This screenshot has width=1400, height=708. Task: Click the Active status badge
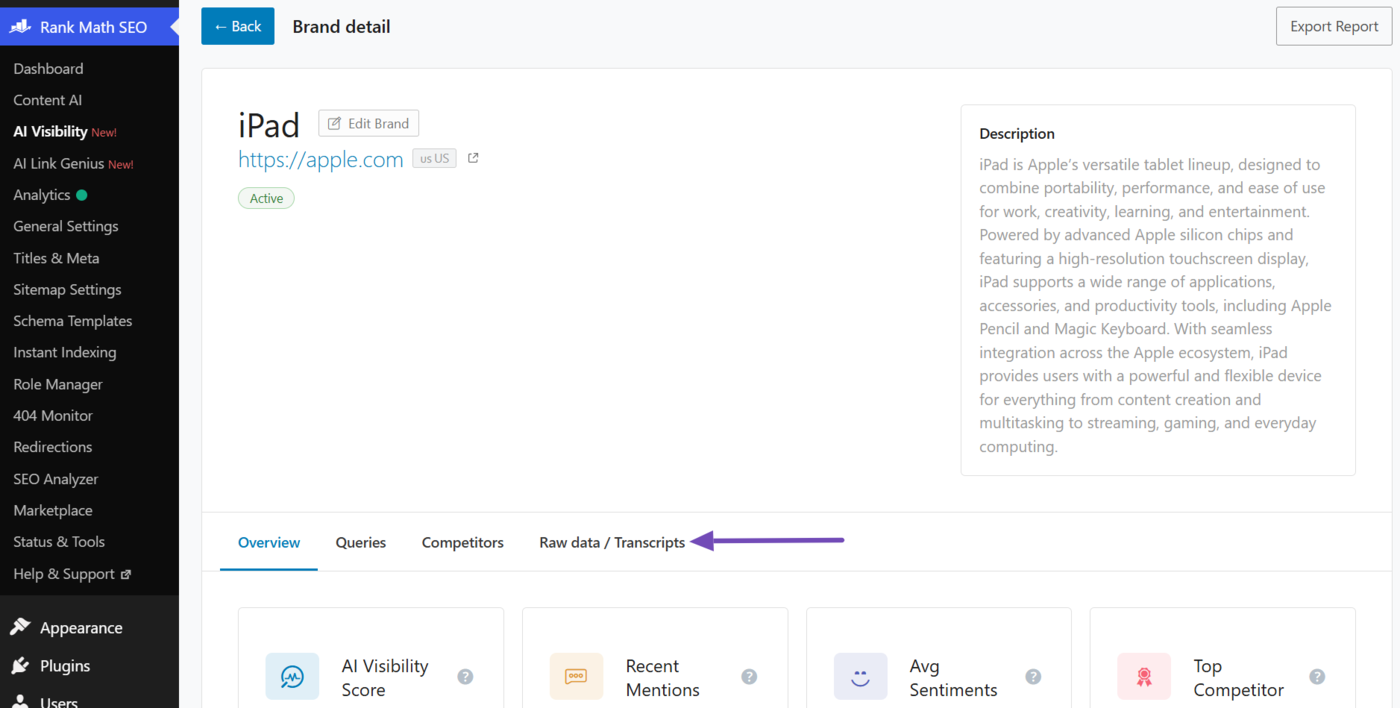(266, 198)
